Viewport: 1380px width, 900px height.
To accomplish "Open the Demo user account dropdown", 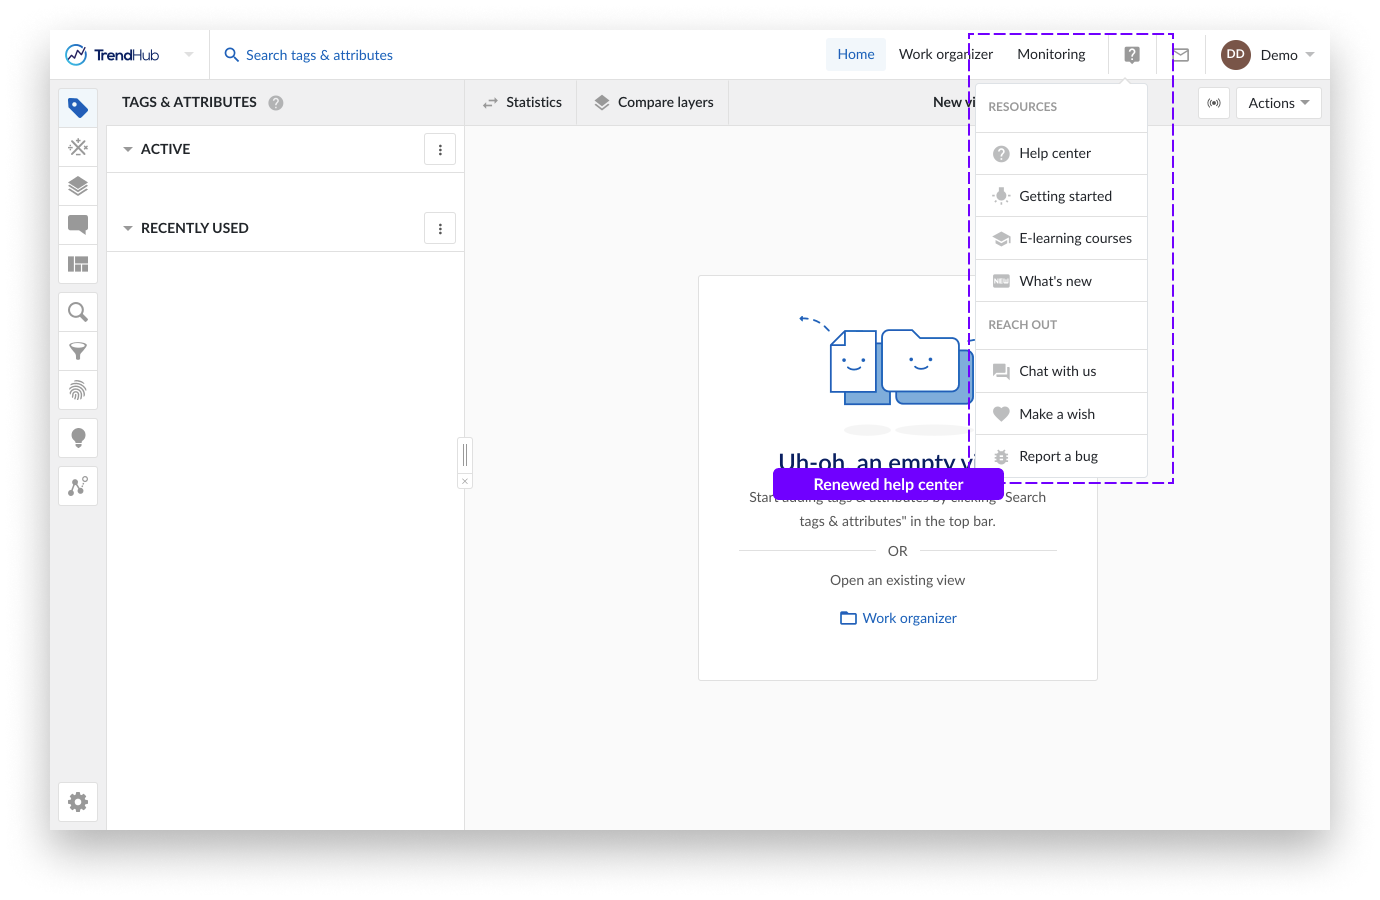I will coord(1268,55).
